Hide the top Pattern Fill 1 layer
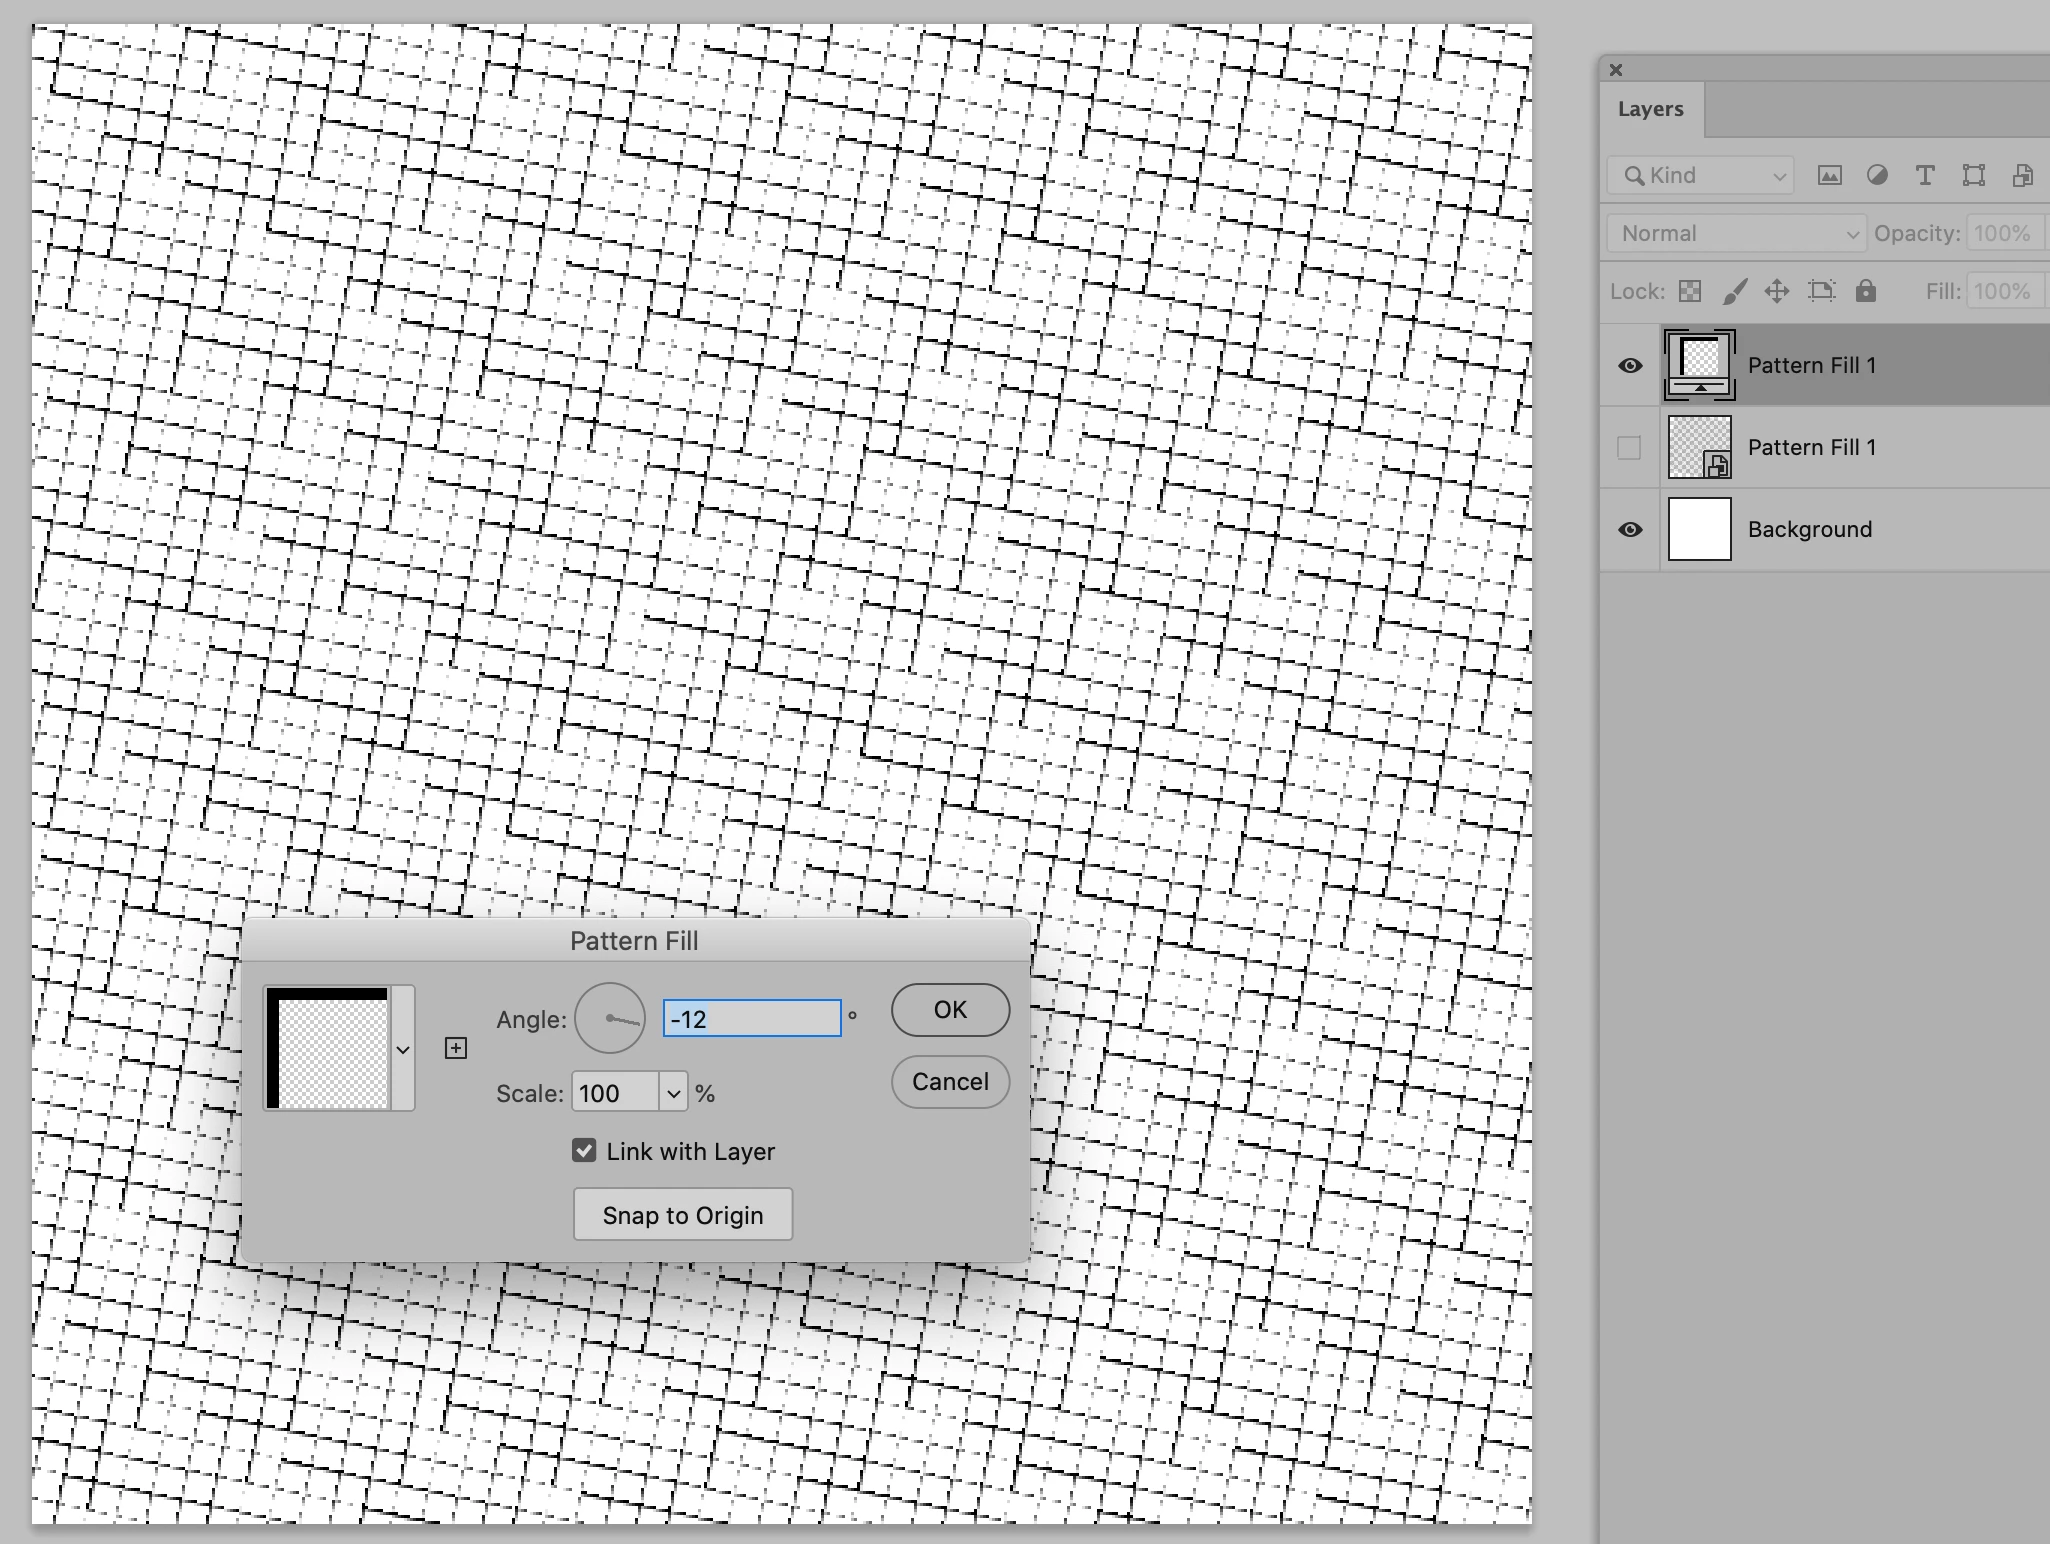Viewport: 2050px width, 1544px height. click(1630, 365)
